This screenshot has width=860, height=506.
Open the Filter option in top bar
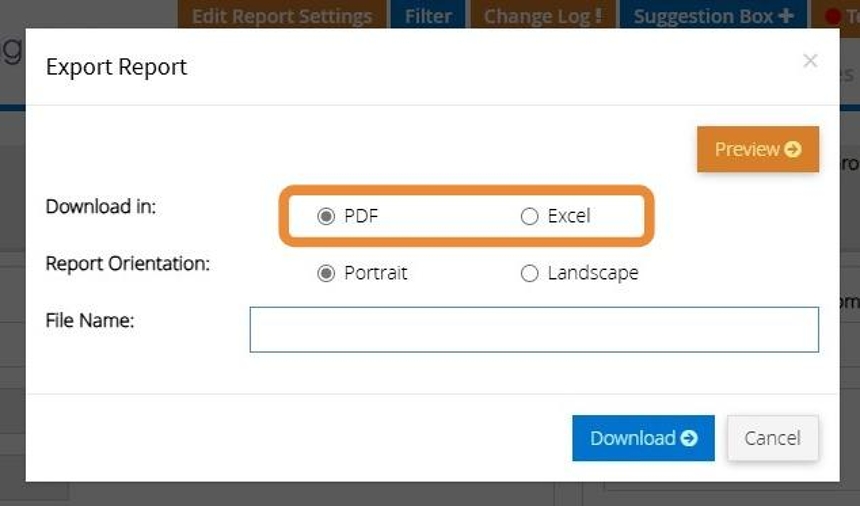coord(428,16)
